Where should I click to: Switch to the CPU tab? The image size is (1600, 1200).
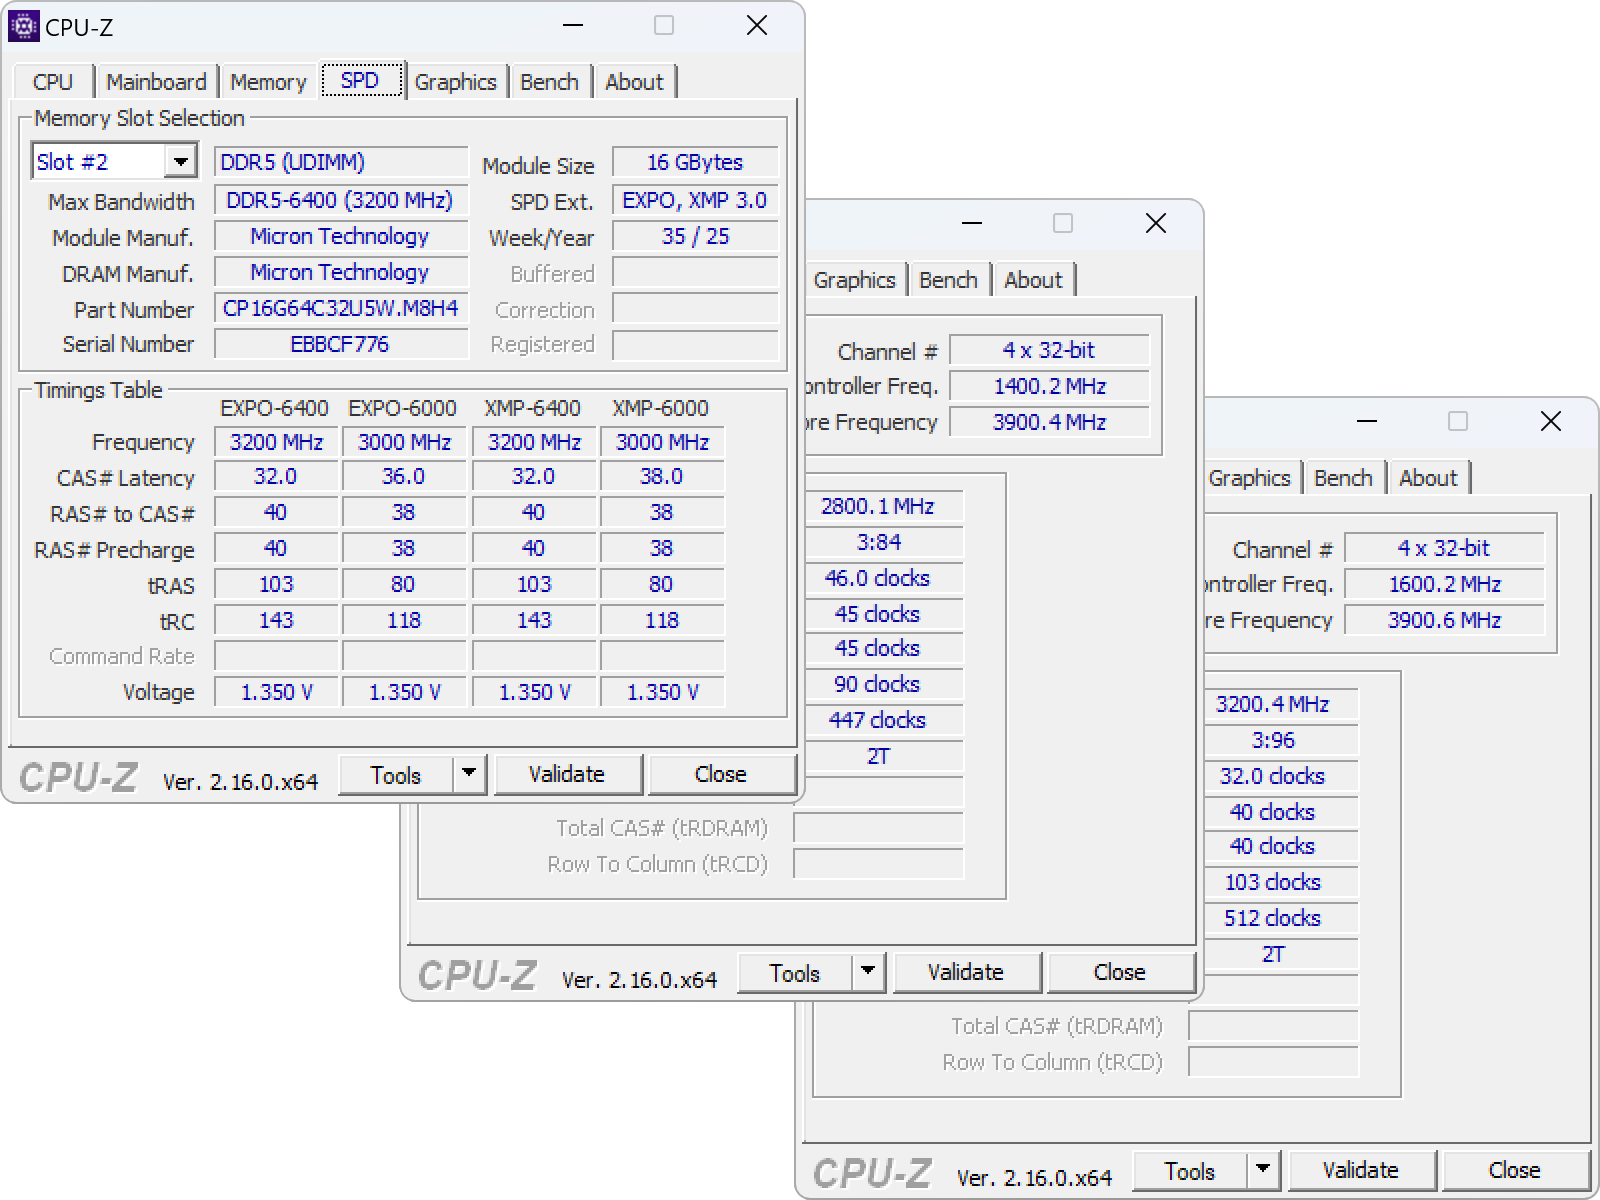click(x=53, y=82)
